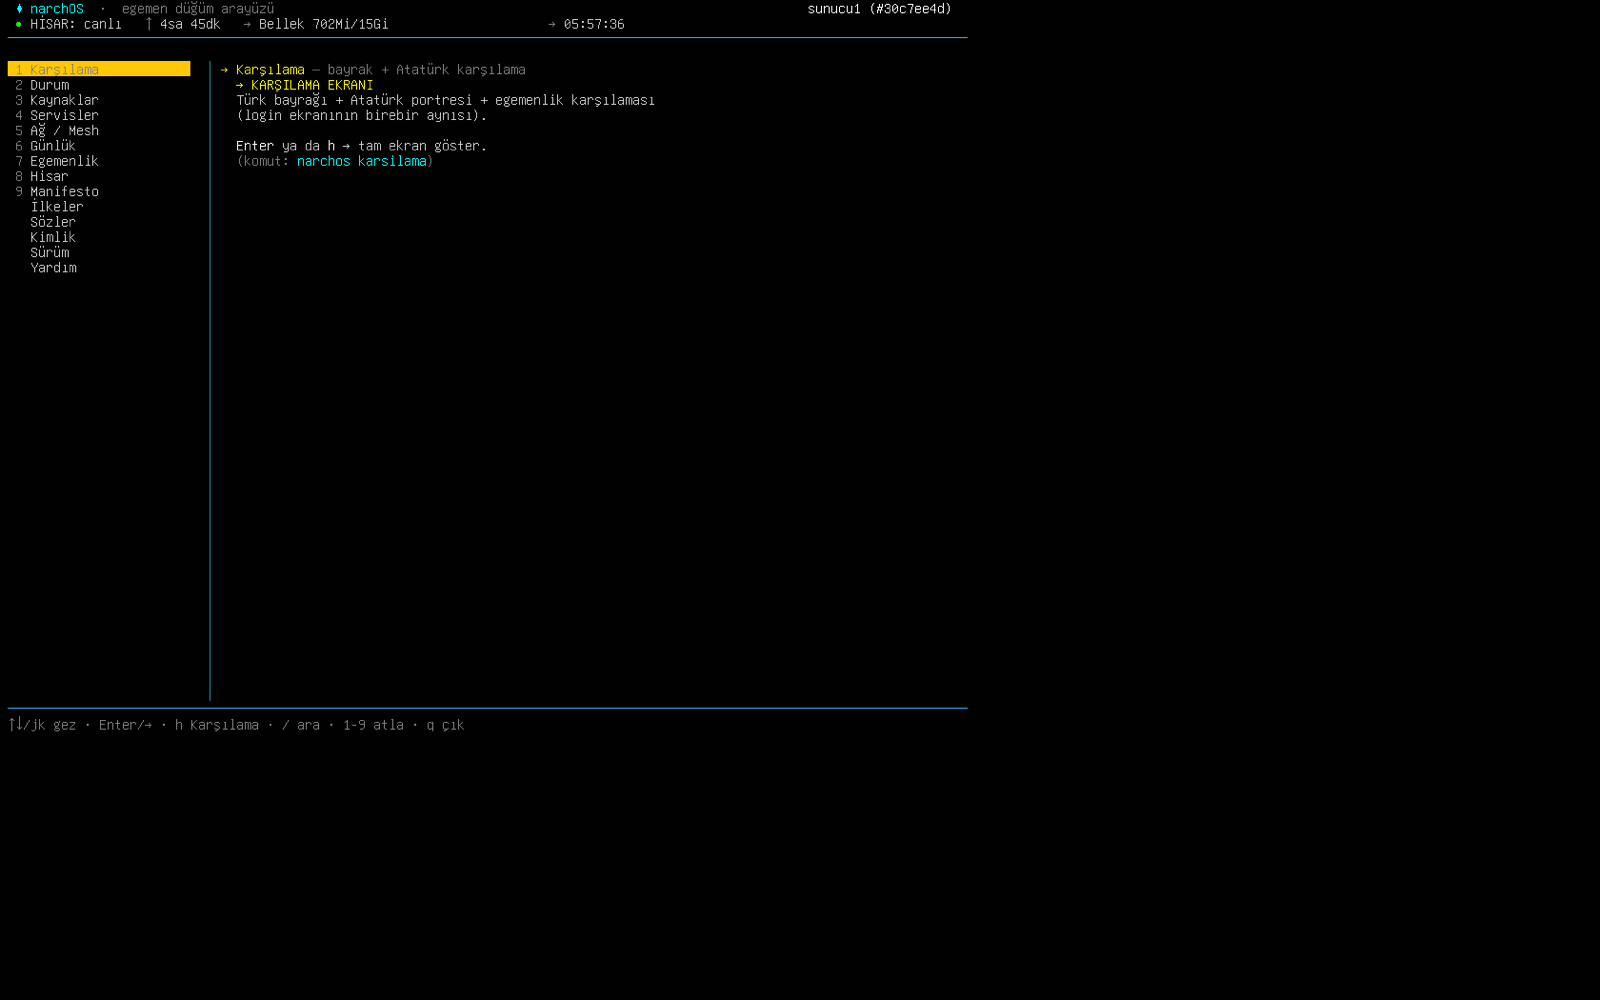
Task: Select the Sözler entry
Action: (53, 222)
